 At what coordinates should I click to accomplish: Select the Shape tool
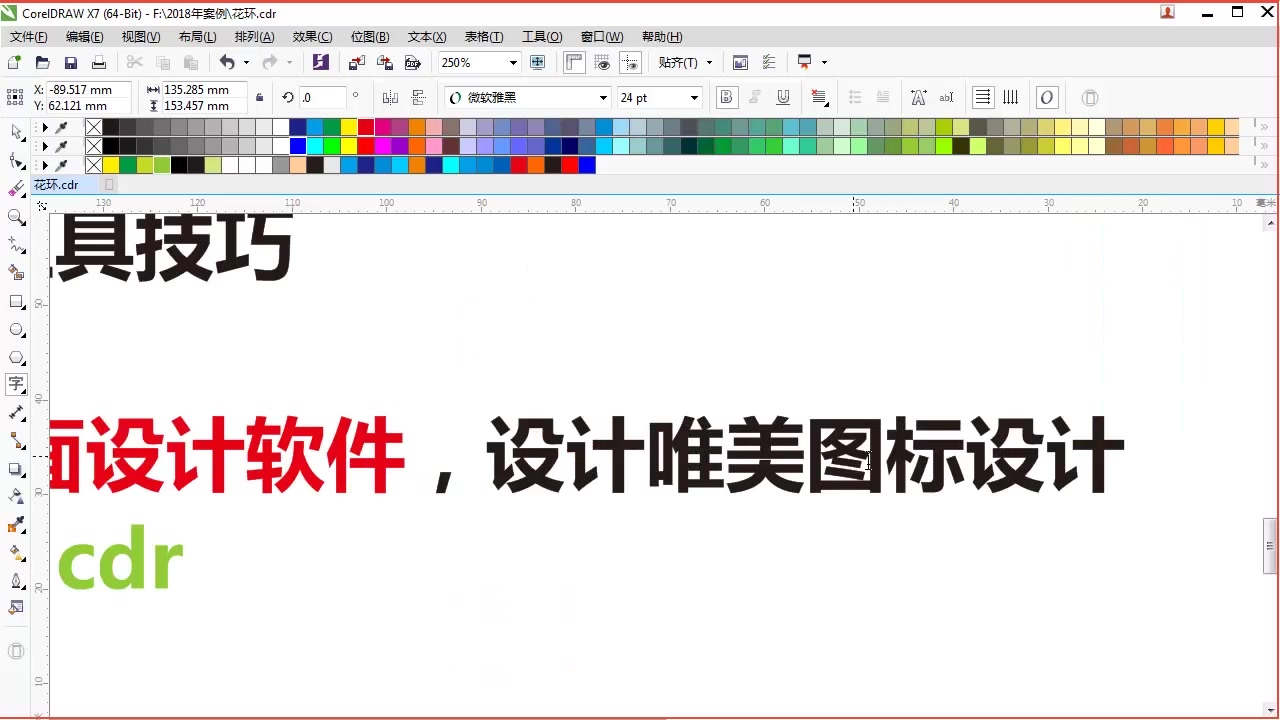pos(15,160)
